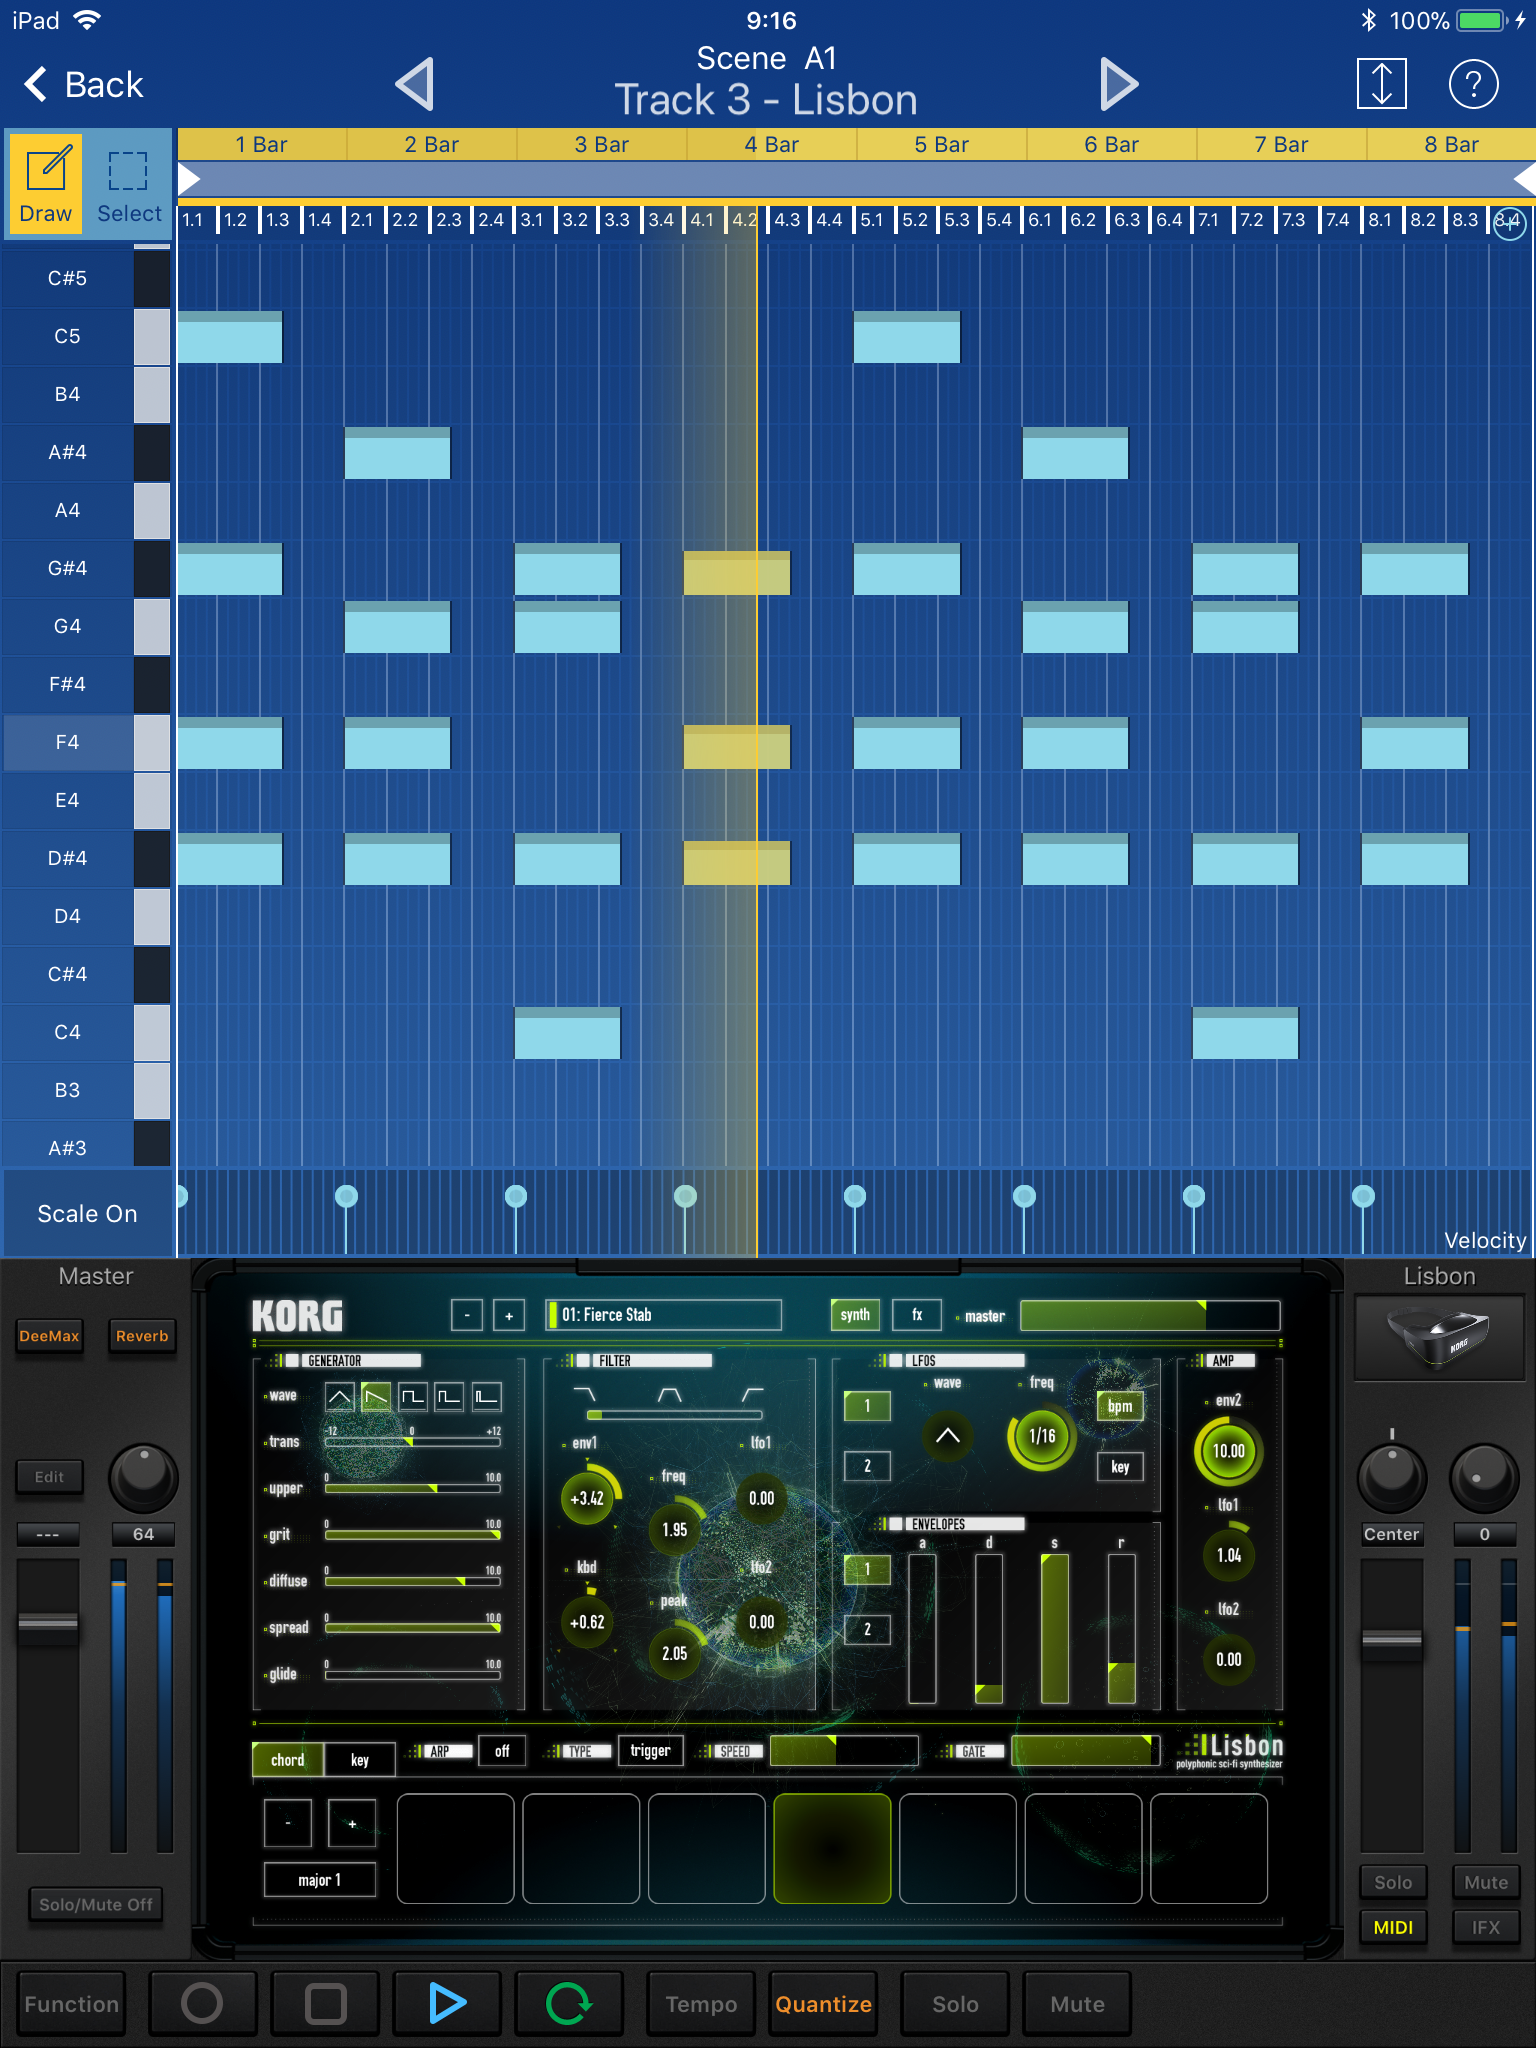1536x2048 pixels.
Task: Open the TYPE trigger selector
Action: pos(650,1751)
